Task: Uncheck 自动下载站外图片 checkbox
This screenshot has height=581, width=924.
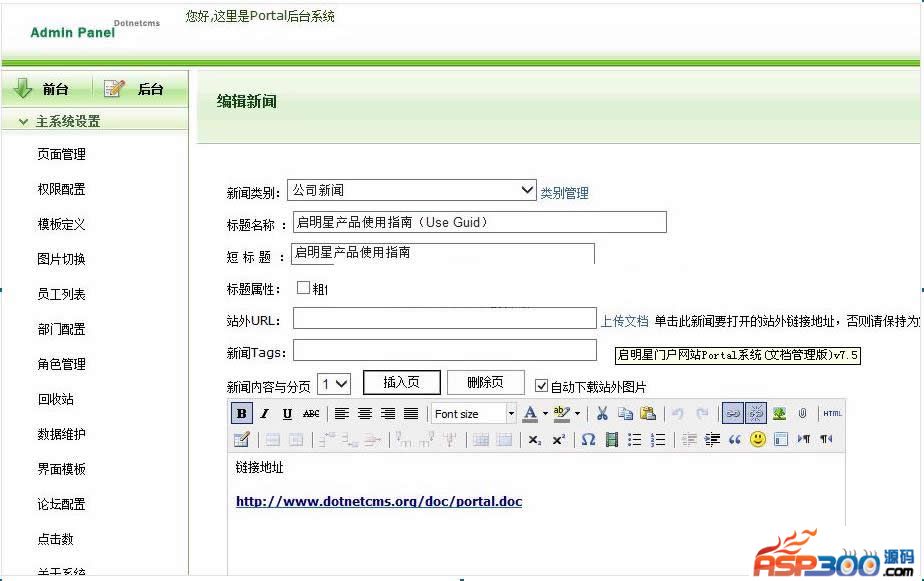Action: pos(541,386)
